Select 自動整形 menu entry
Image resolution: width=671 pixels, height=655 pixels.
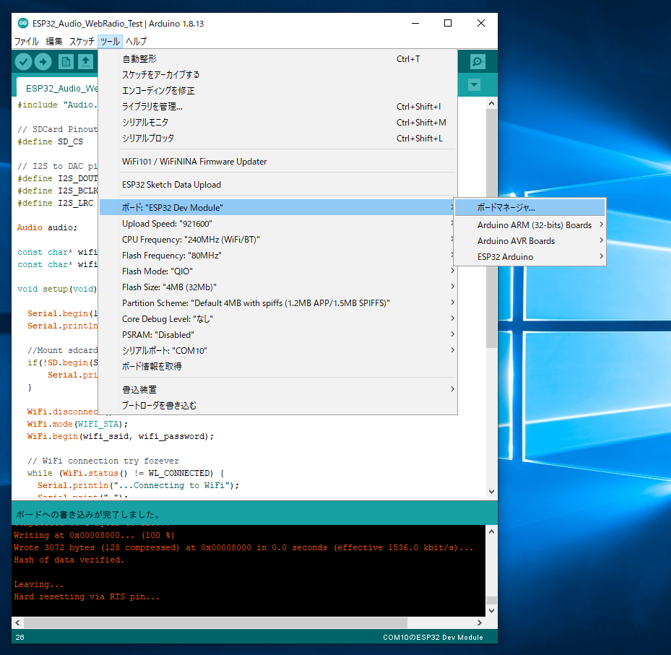[278, 59]
